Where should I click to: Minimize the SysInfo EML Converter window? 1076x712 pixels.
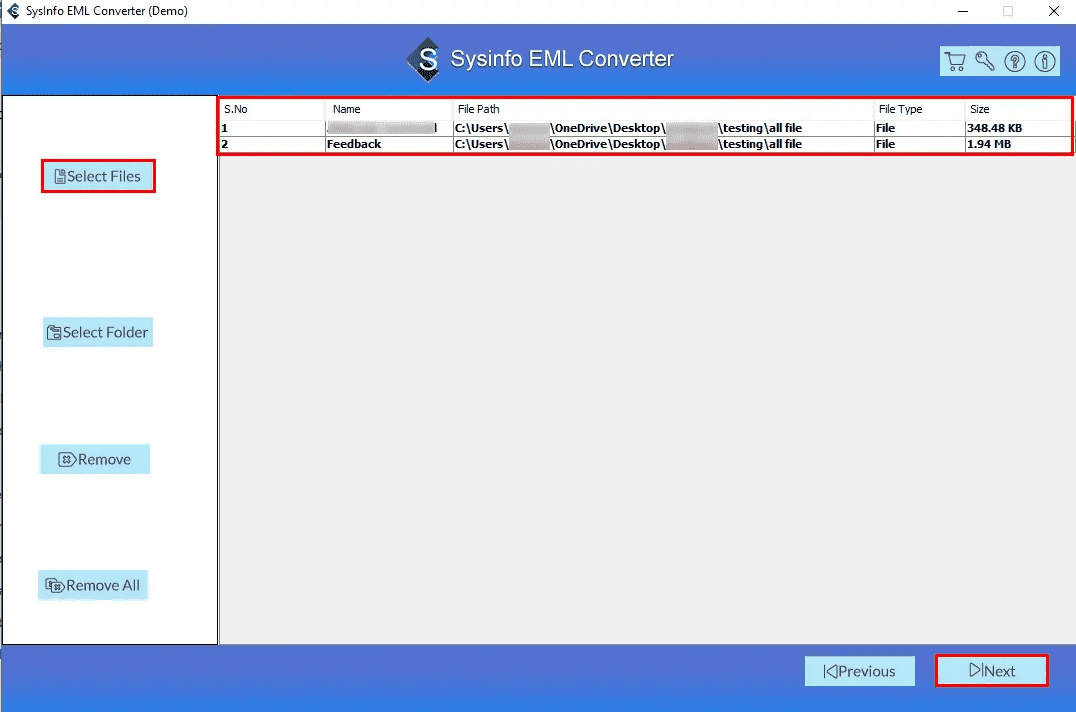pyautogui.click(x=963, y=11)
